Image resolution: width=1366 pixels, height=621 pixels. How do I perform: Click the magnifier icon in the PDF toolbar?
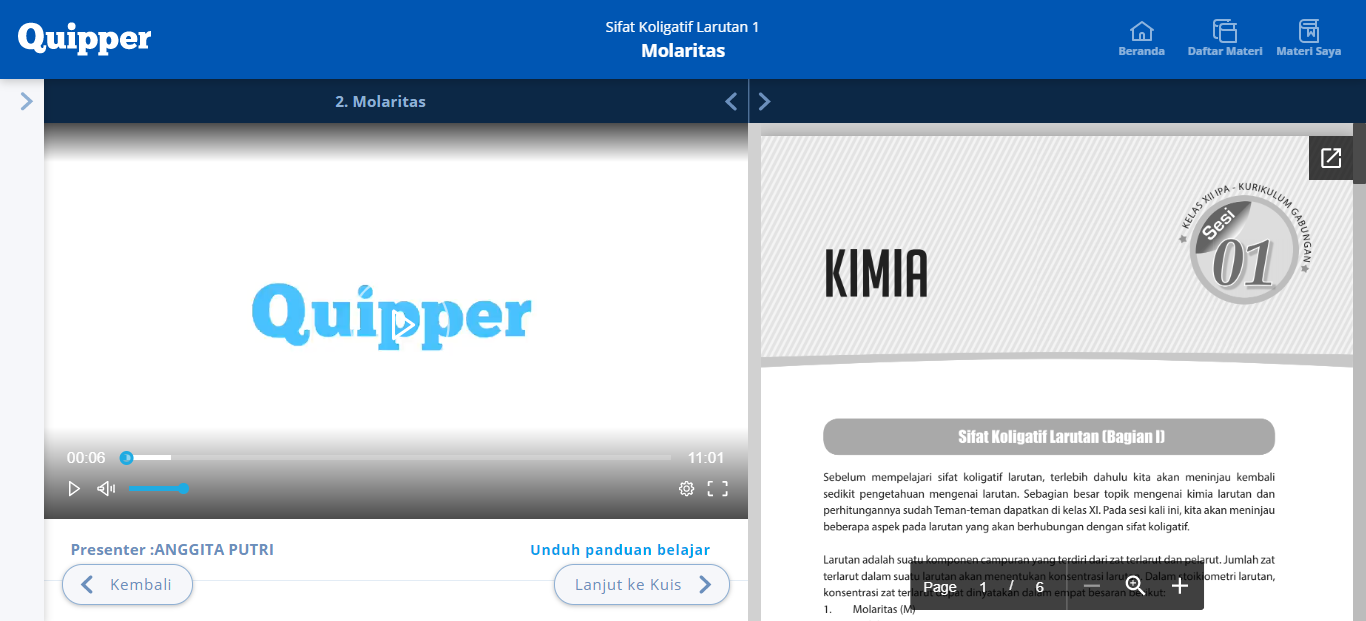tap(1135, 586)
